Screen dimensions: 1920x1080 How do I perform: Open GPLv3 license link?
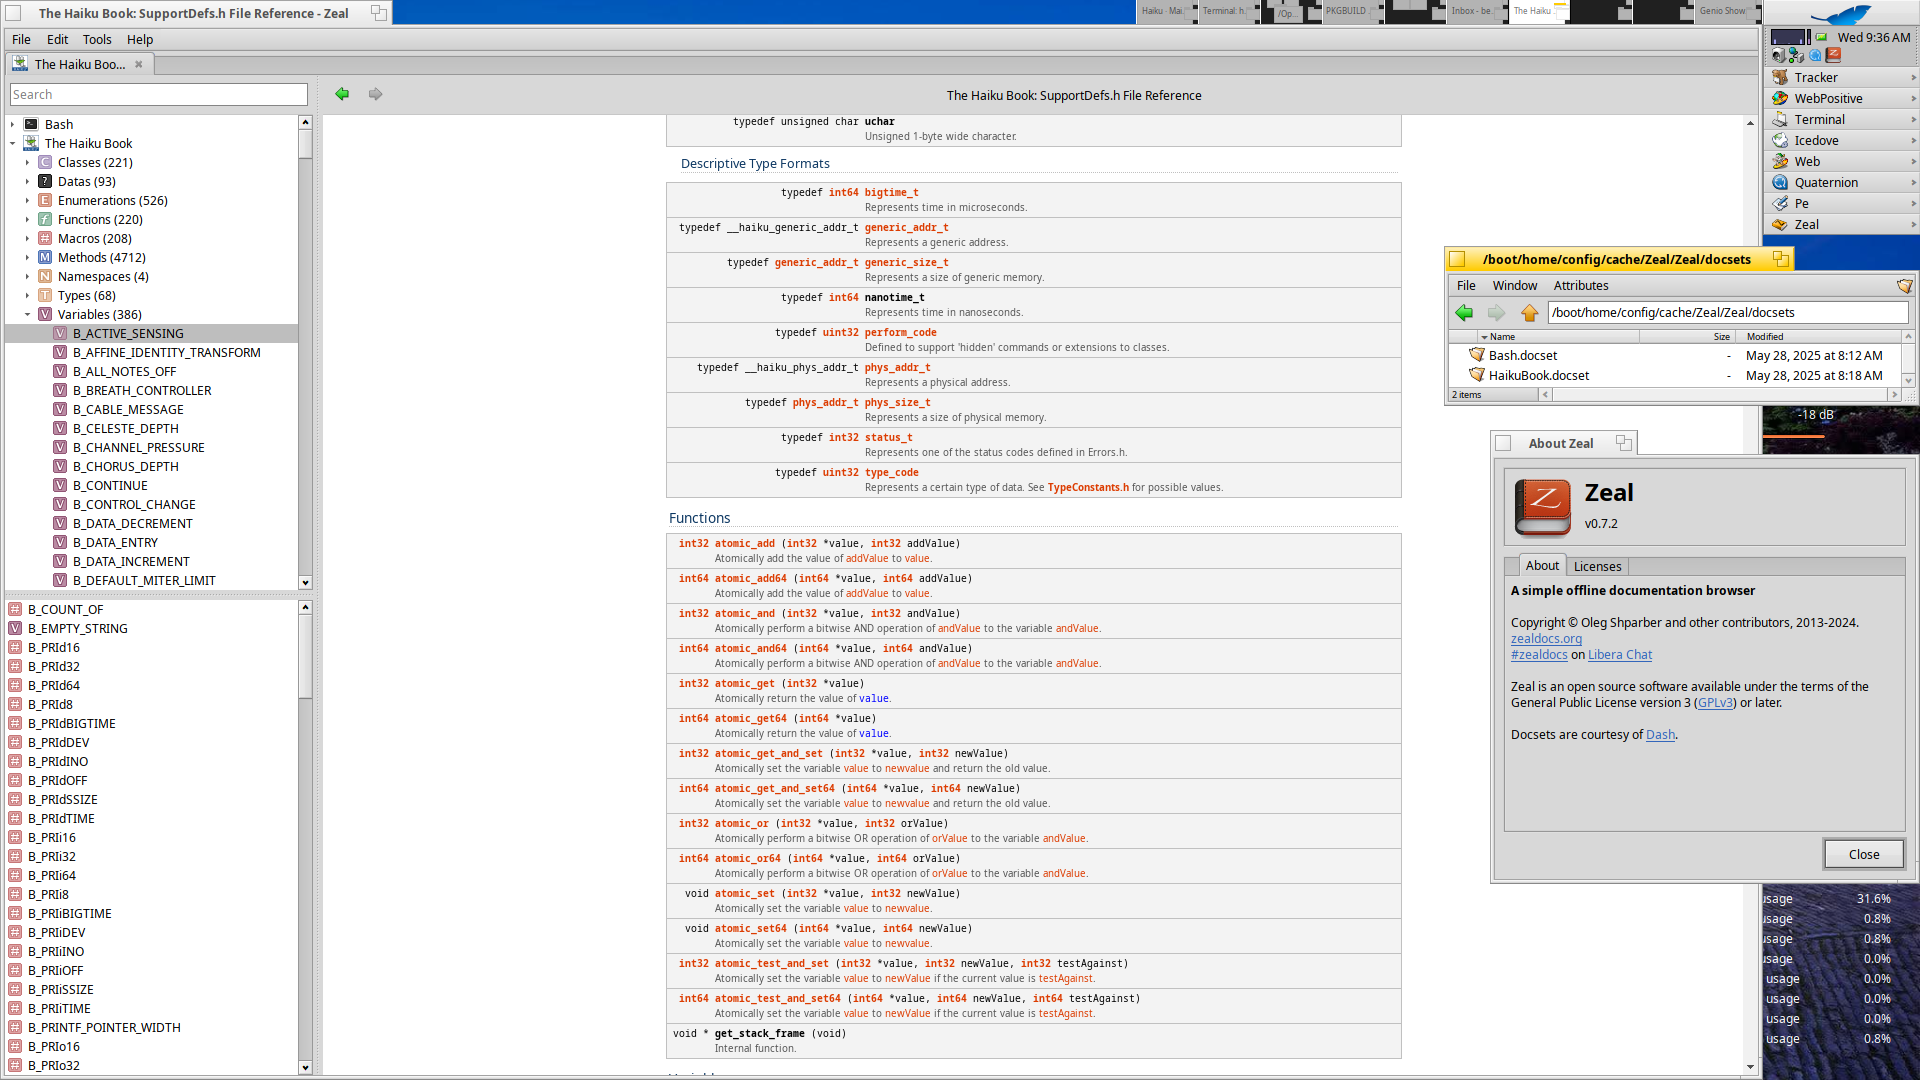pyautogui.click(x=1715, y=703)
